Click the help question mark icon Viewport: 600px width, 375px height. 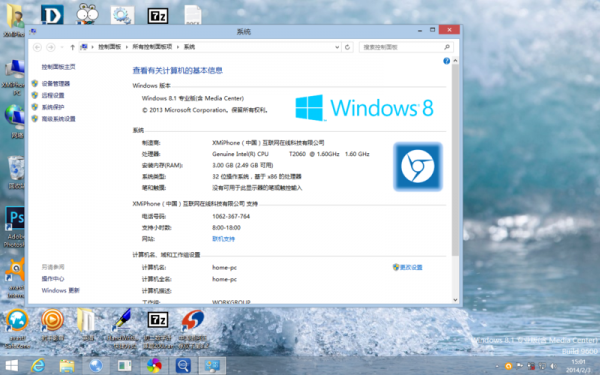446,61
